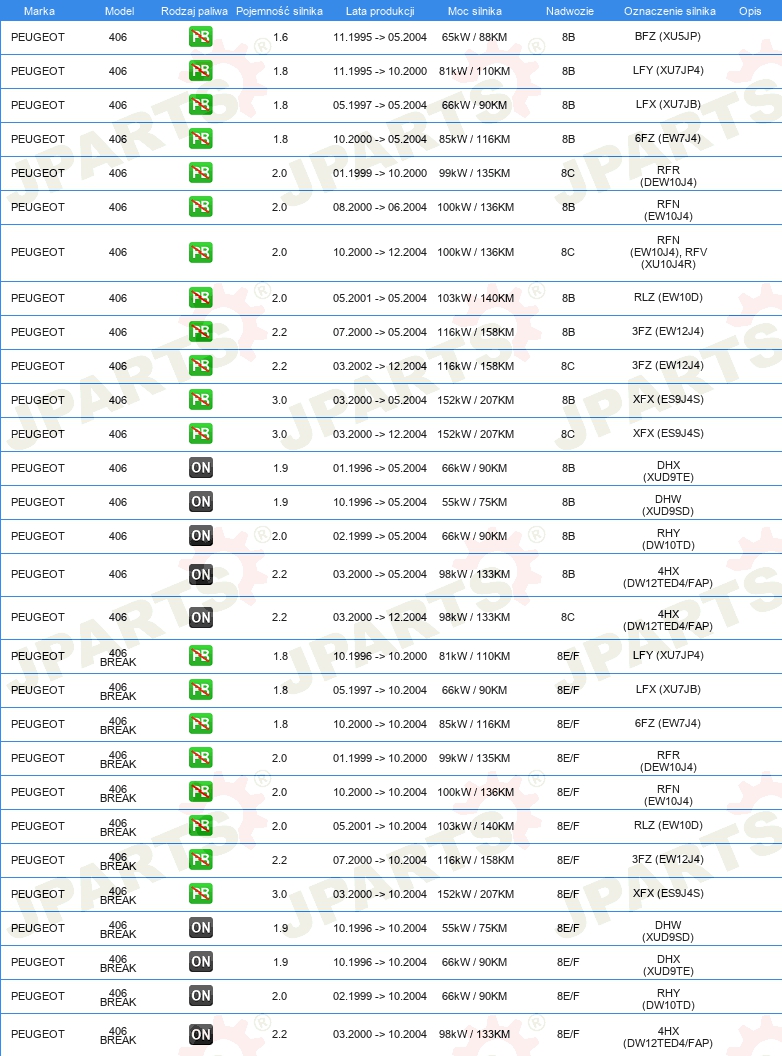Click the Oznaczenie silnika column header

pyautogui.click(x=670, y=11)
